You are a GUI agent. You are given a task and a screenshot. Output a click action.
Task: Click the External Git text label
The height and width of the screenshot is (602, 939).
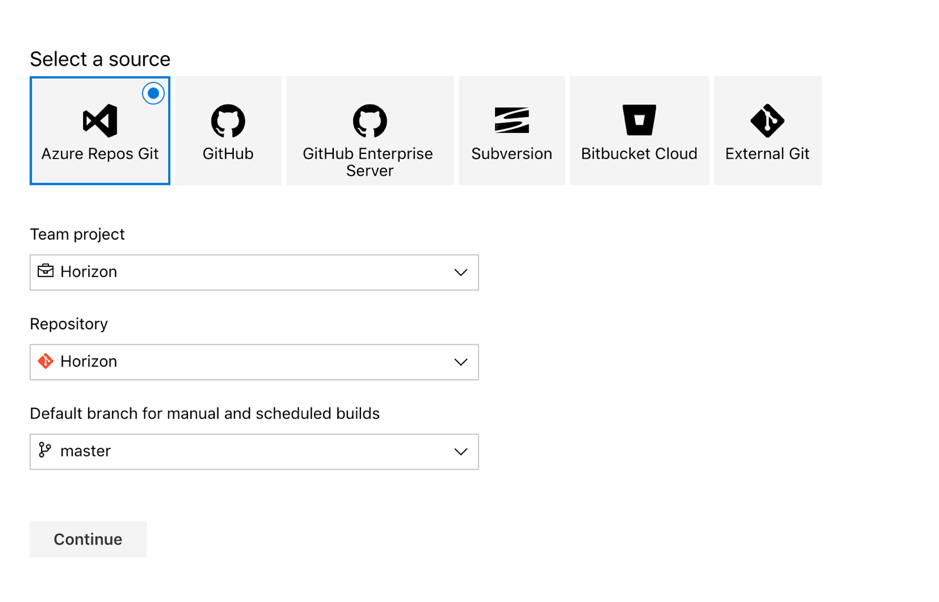tap(767, 154)
